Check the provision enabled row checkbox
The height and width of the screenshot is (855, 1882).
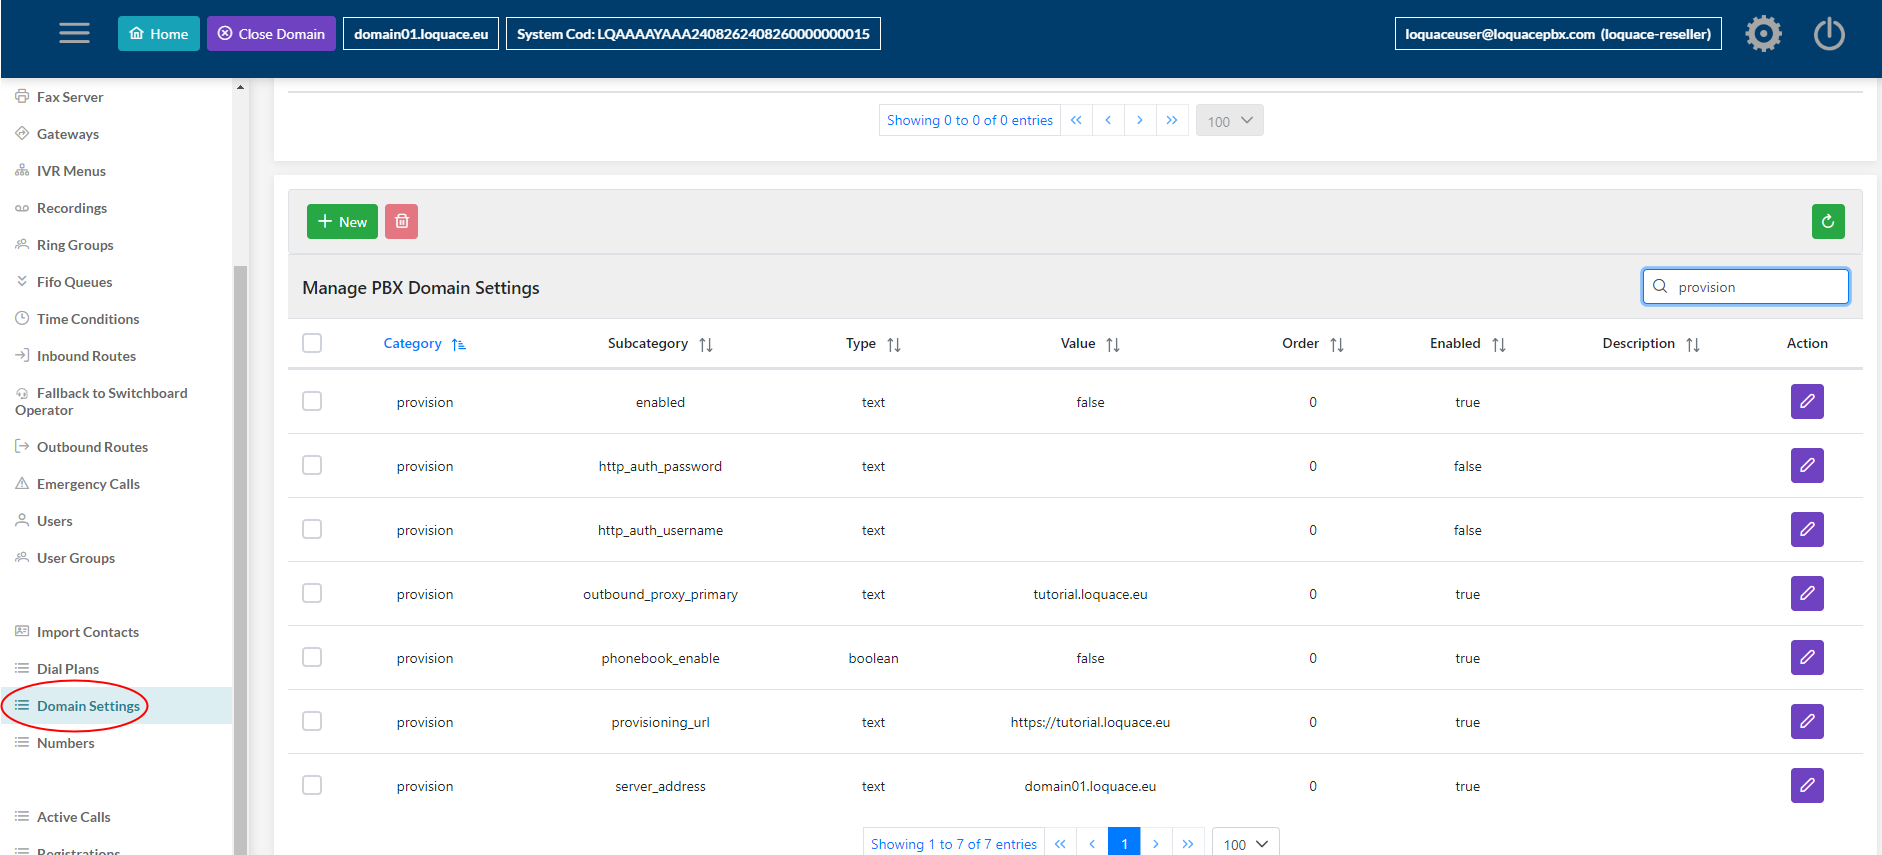coord(312,401)
